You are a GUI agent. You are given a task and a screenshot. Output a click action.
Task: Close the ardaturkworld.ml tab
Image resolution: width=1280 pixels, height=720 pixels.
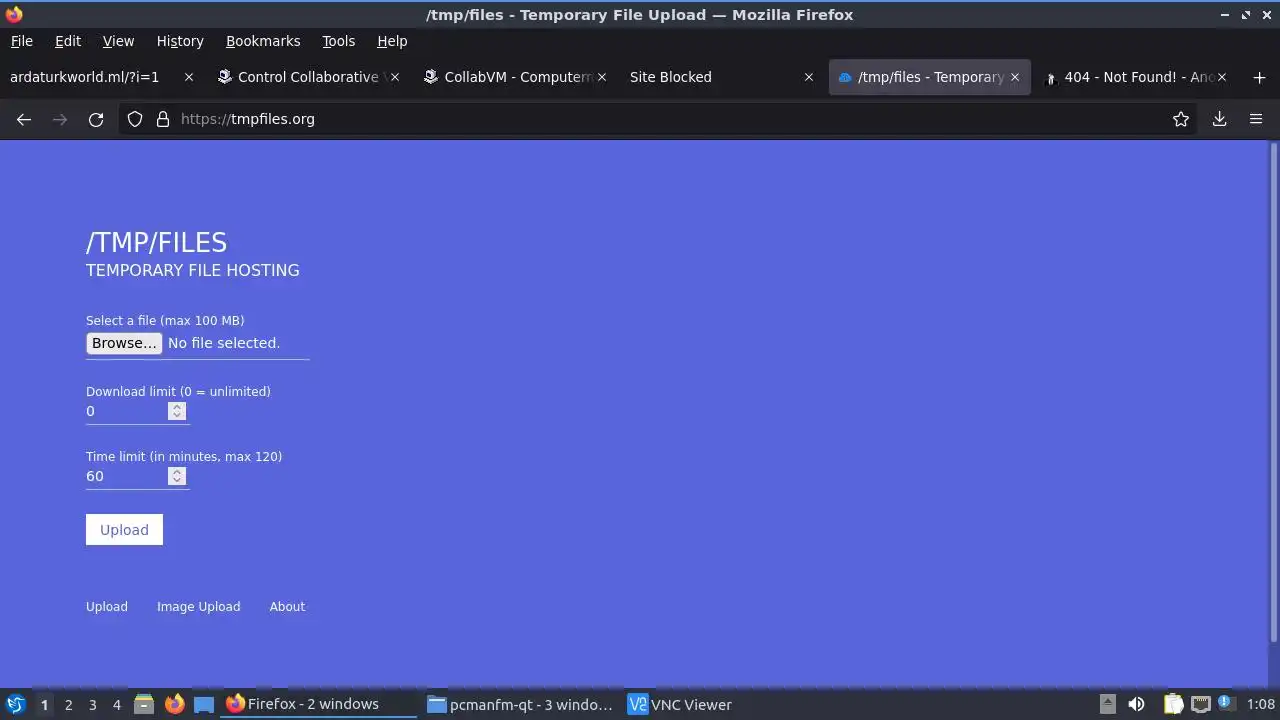point(189,77)
